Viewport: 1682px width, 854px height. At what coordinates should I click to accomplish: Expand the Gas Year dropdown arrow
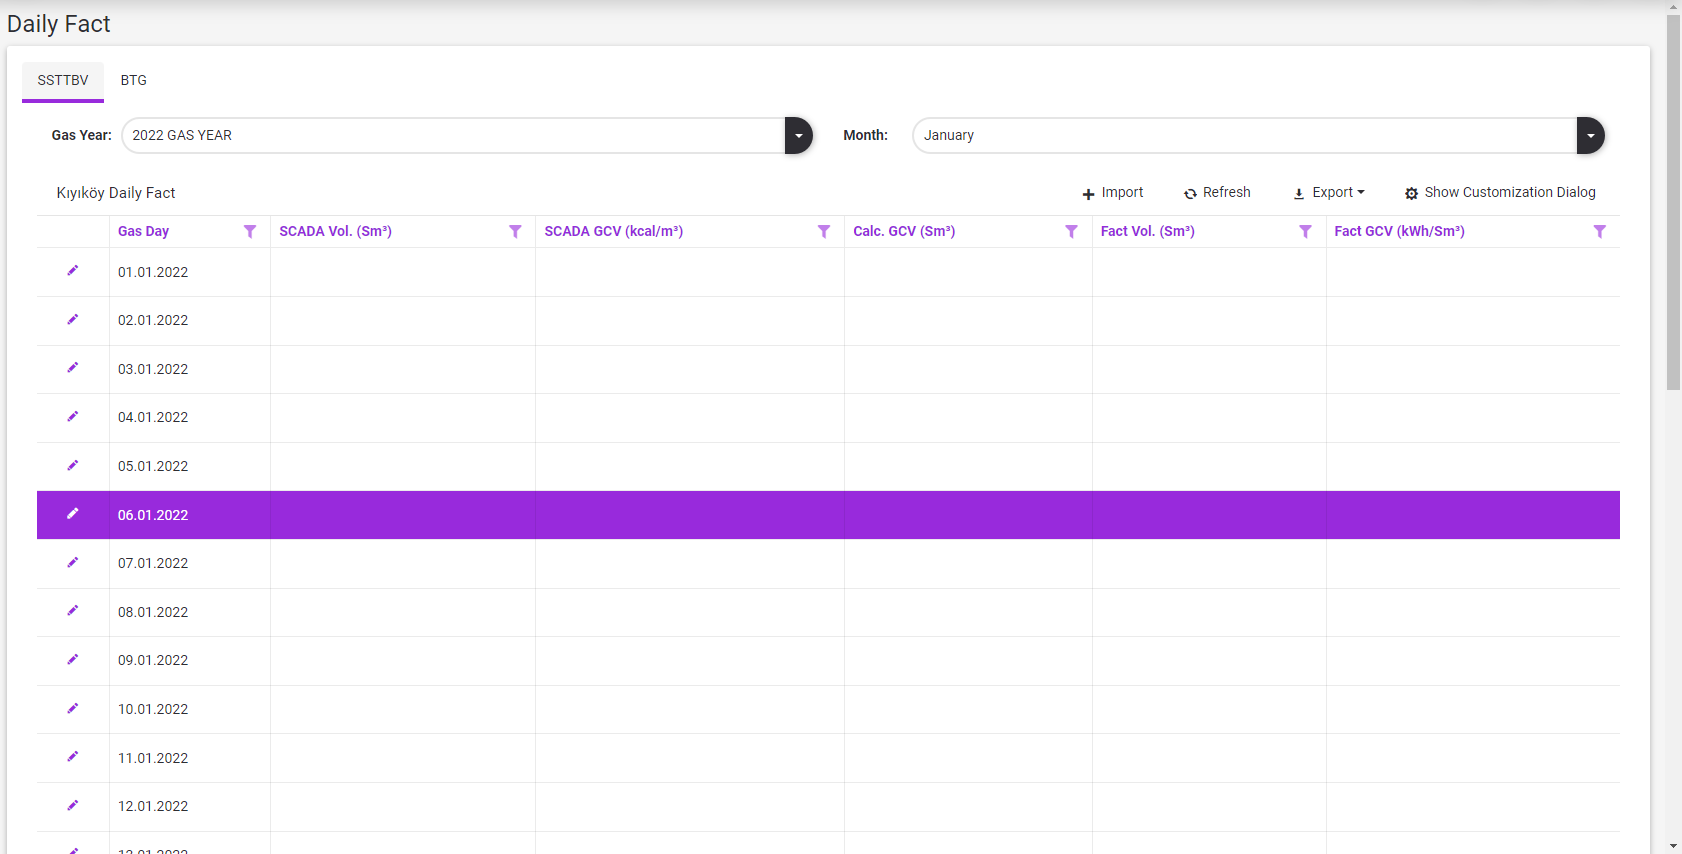798,136
